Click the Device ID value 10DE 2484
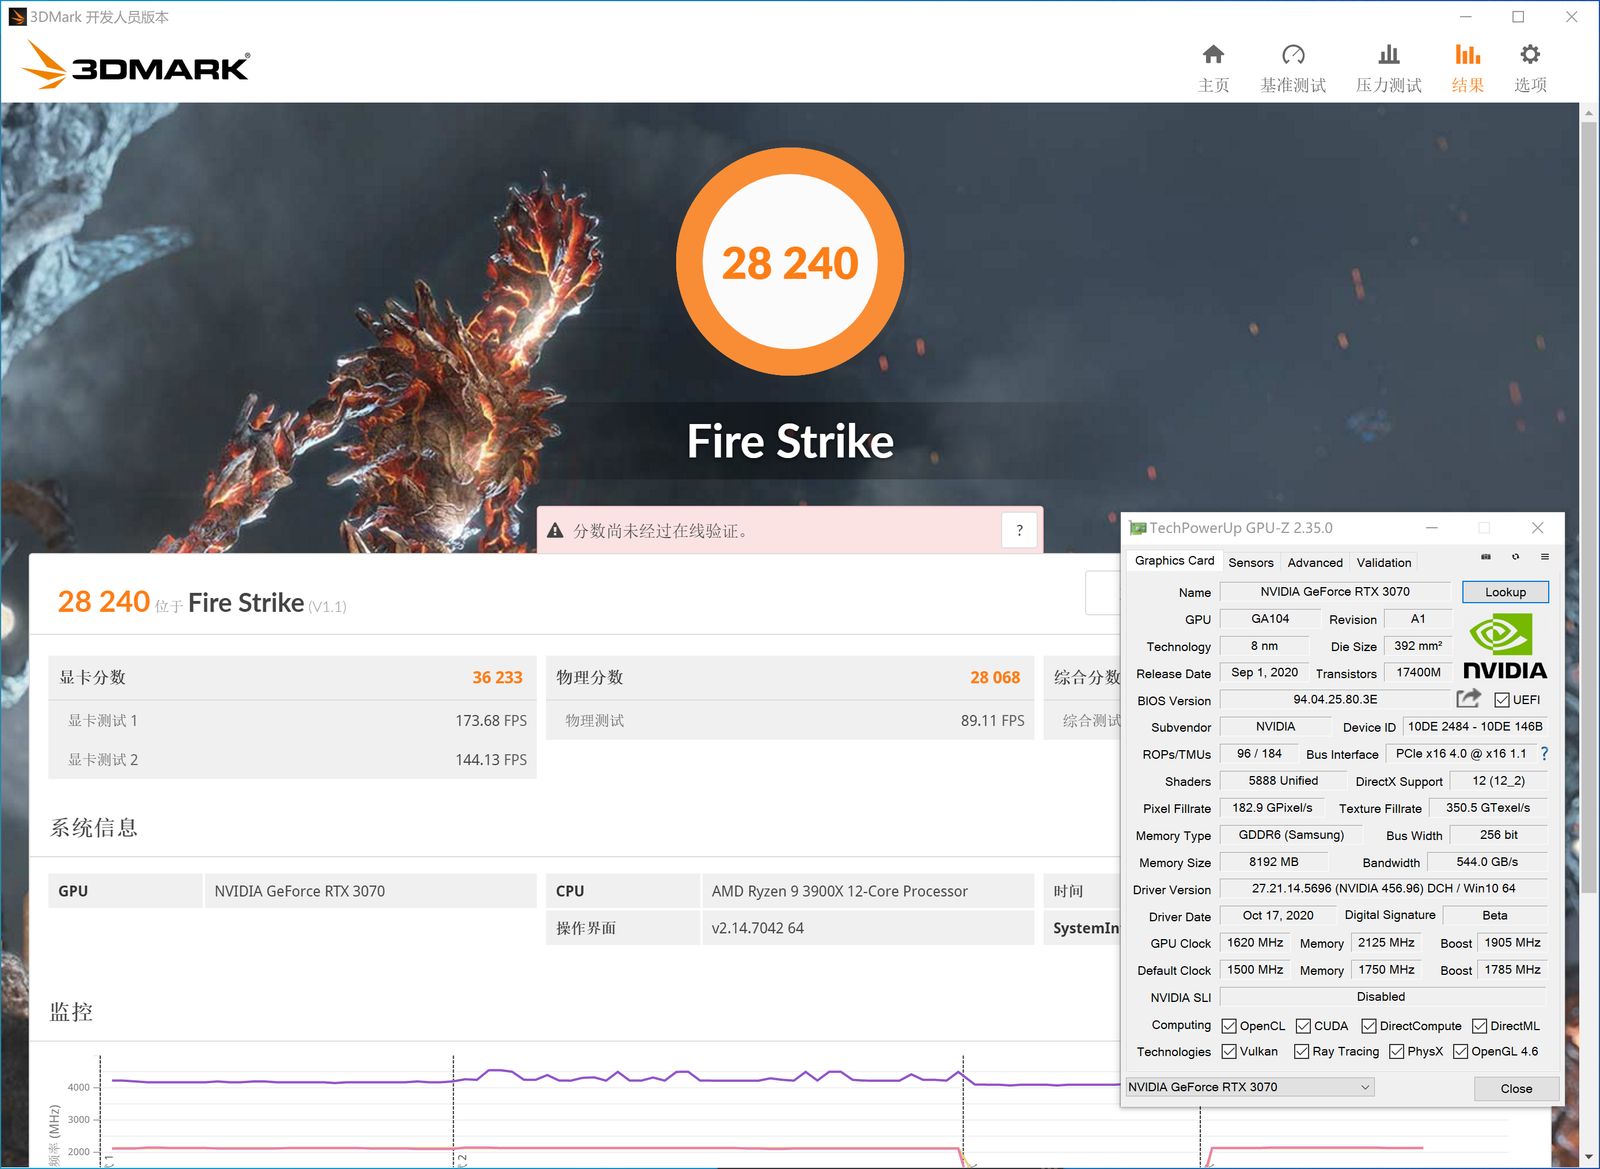1600x1169 pixels. click(x=1475, y=727)
